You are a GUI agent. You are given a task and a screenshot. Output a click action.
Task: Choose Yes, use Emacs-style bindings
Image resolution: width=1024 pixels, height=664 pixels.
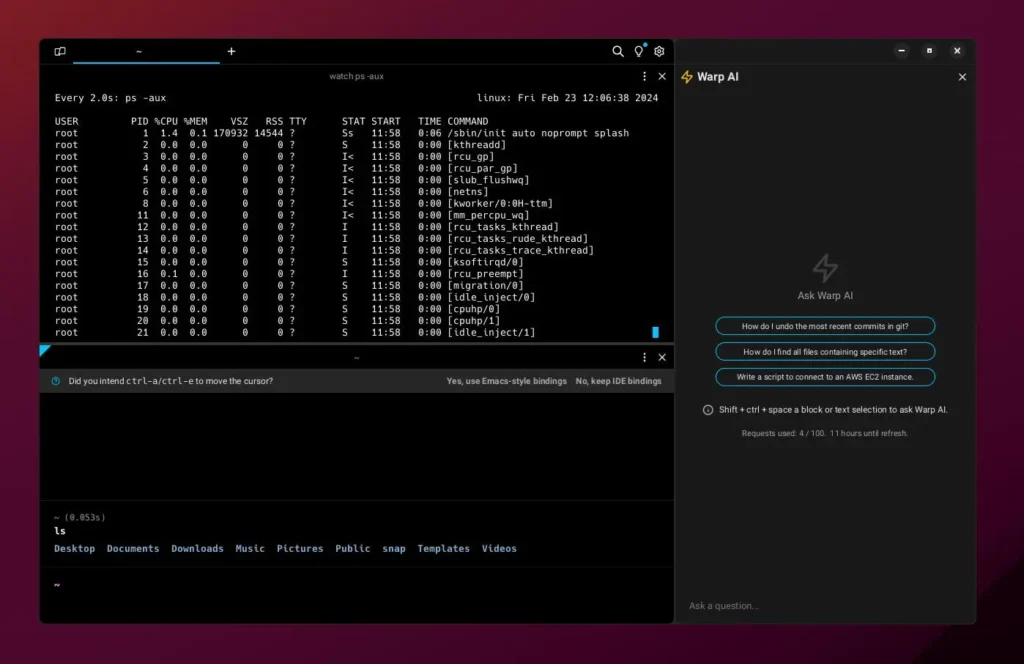[x=506, y=381]
